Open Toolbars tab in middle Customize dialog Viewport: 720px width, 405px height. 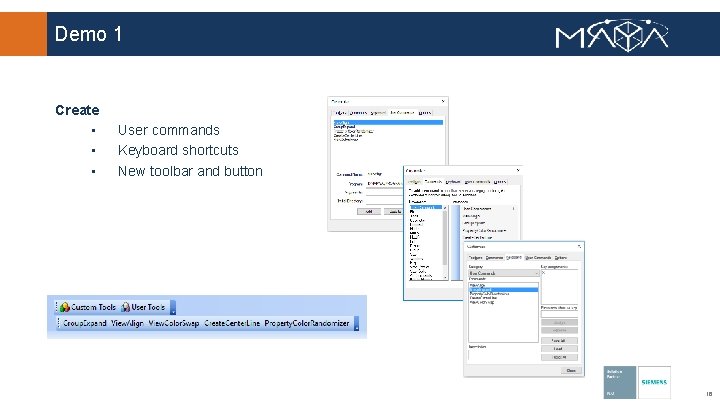415,182
